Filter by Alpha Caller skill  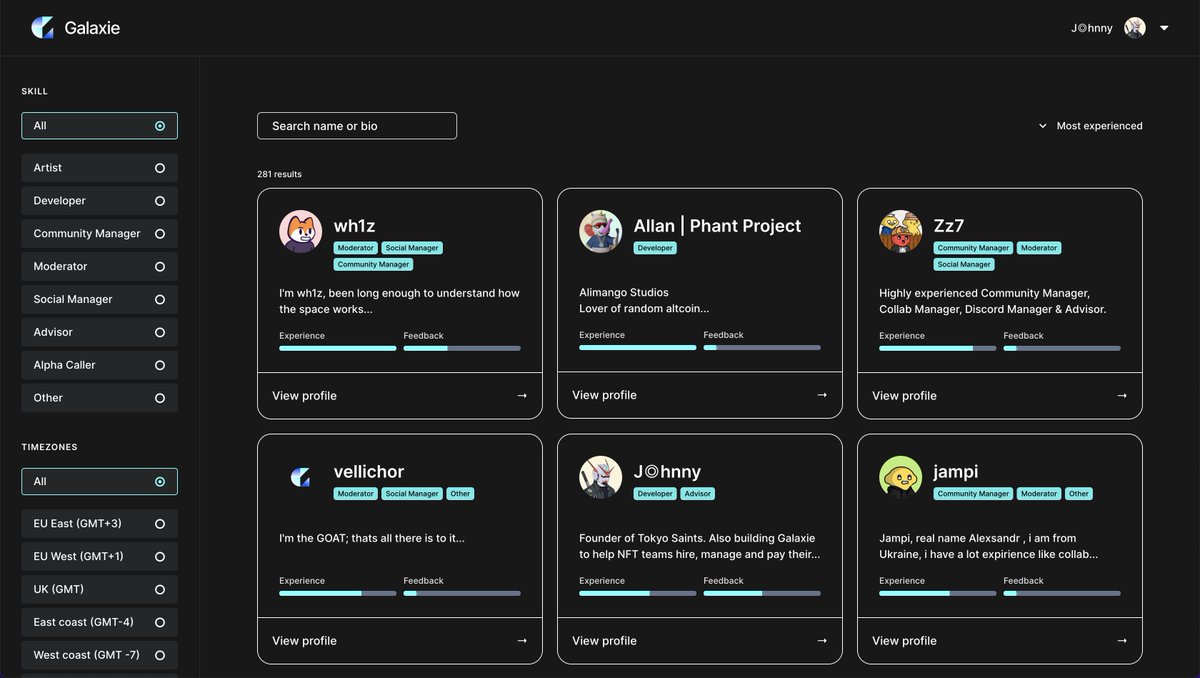(99, 365)
